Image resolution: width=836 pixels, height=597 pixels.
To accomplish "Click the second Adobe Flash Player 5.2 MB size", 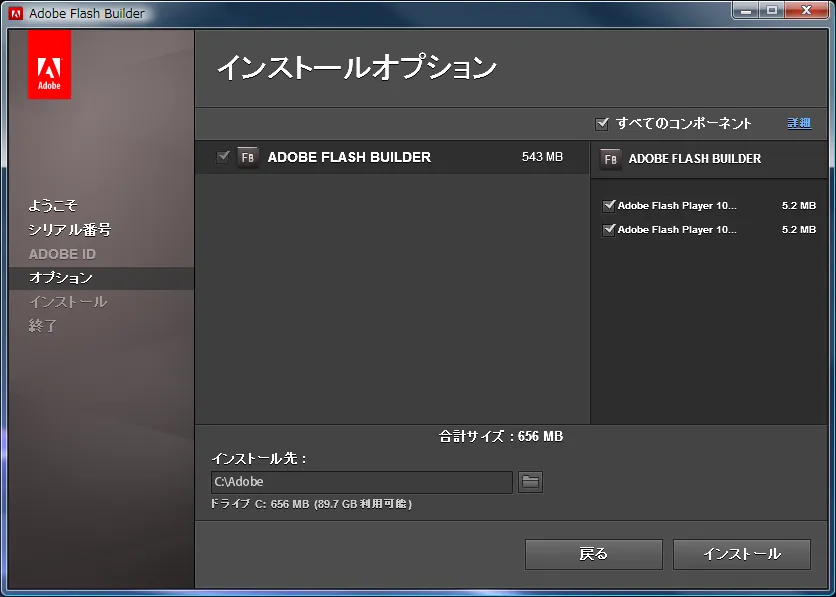I will coord(799,230).
